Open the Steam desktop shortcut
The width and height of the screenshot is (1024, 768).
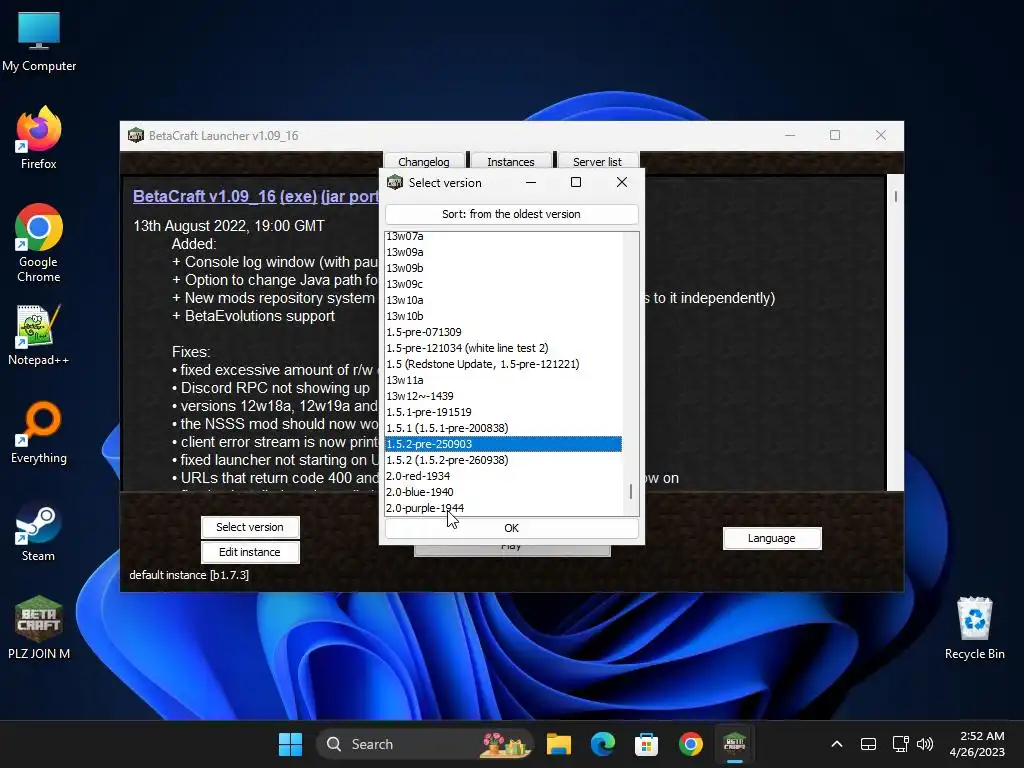tap(39, 530)
